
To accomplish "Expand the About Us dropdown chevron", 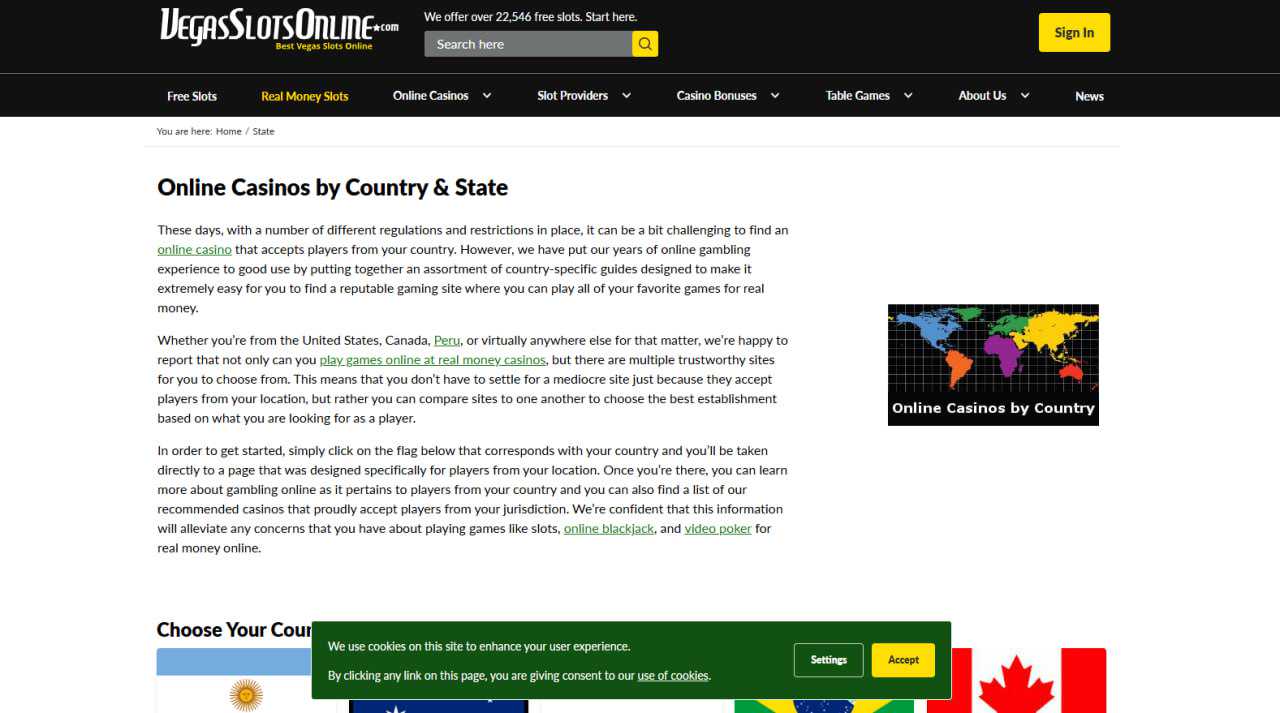I will 1025,96.
